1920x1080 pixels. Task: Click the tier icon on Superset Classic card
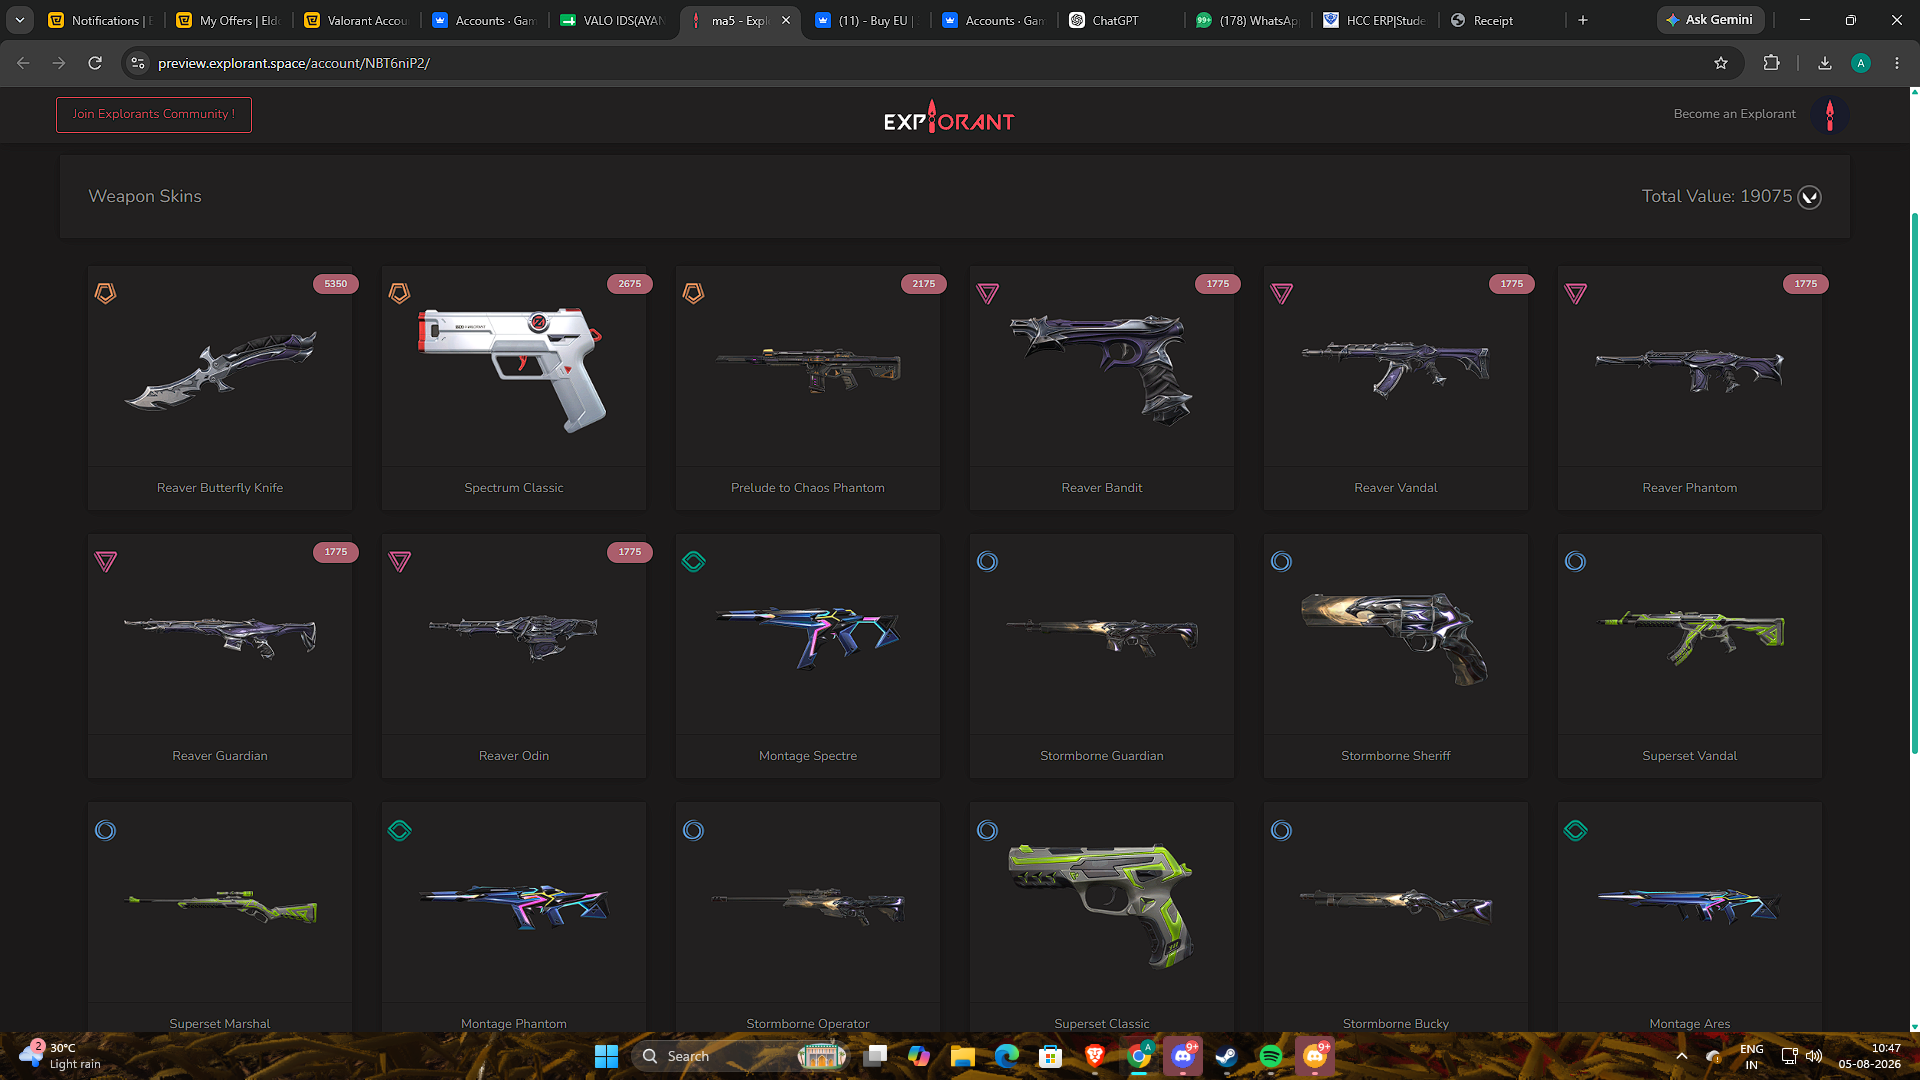987,830
